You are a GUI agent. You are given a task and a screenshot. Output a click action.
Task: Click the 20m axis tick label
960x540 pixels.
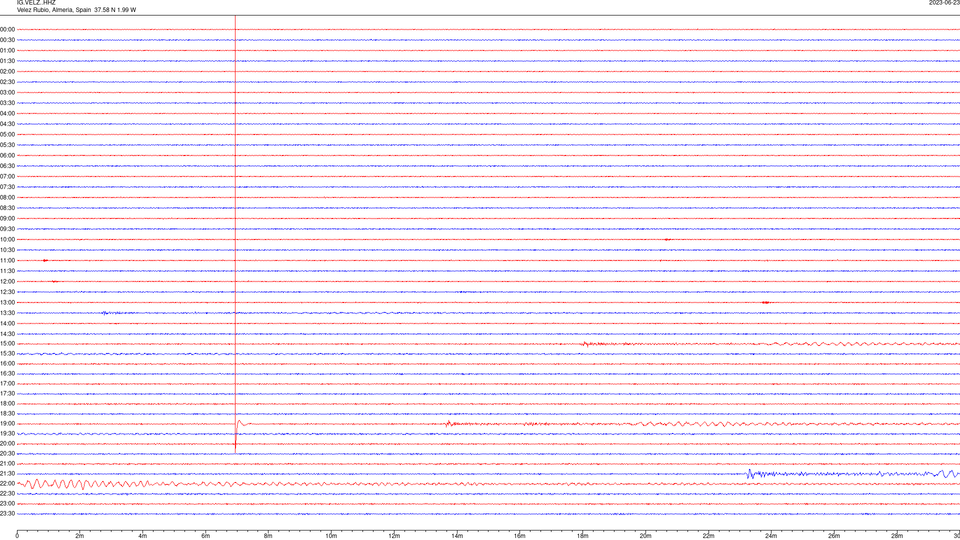645,536
